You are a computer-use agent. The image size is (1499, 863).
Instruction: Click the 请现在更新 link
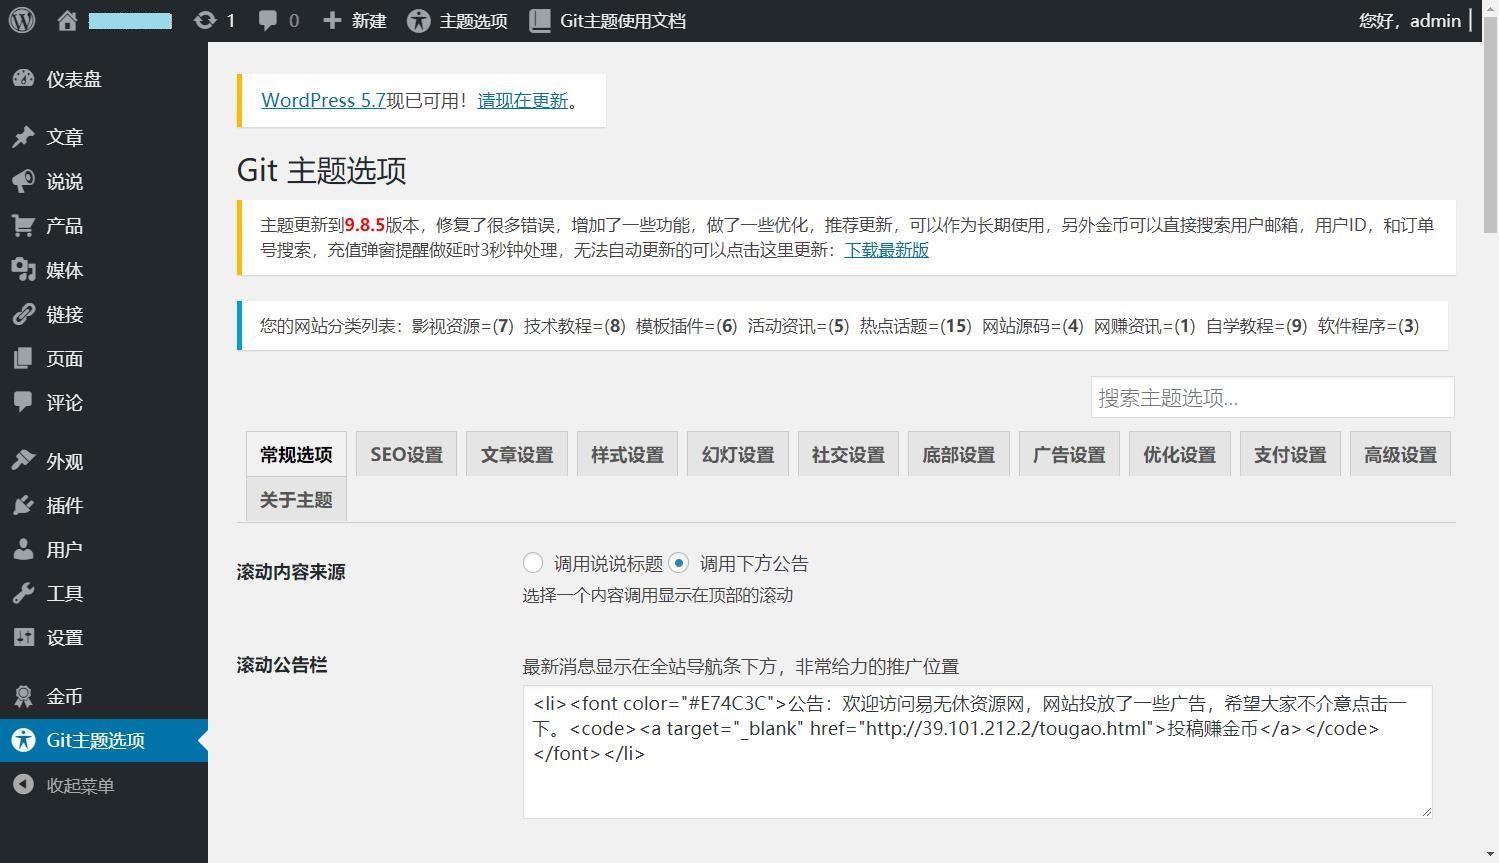pyautogui.click(x=522, y=100)
